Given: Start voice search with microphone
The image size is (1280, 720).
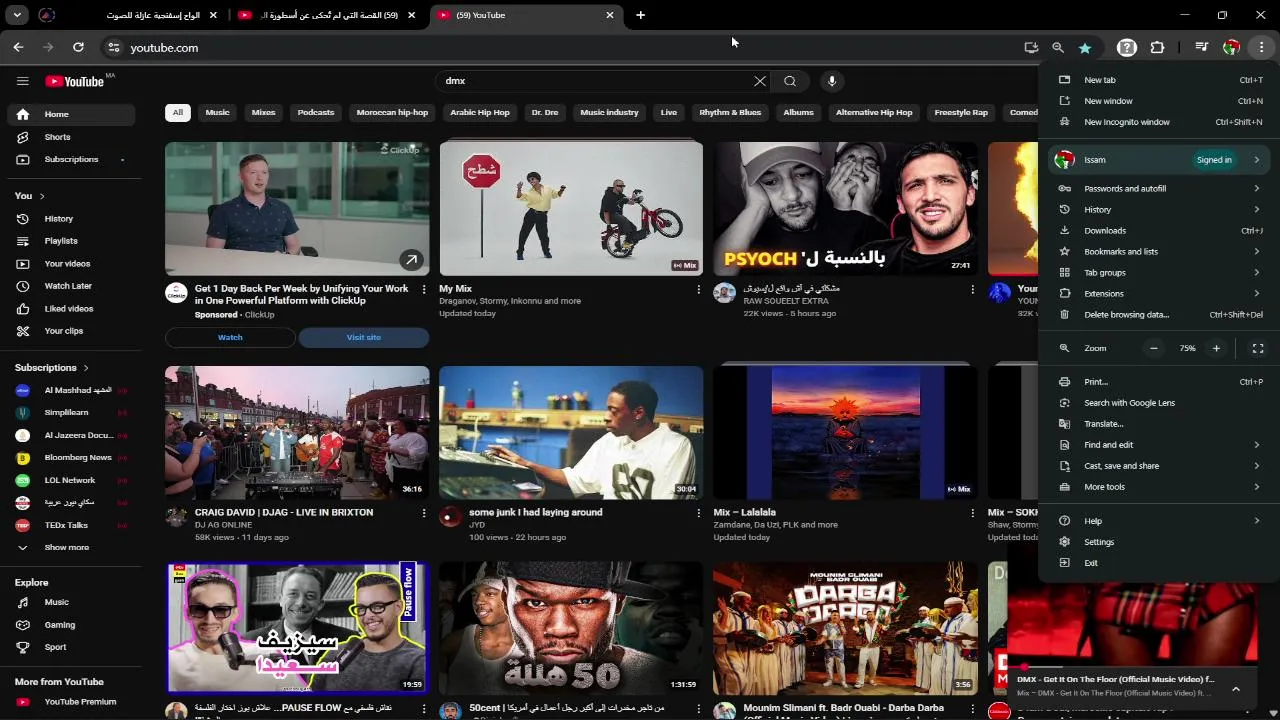Looking at the screenshot, I should tap(831, 81).
